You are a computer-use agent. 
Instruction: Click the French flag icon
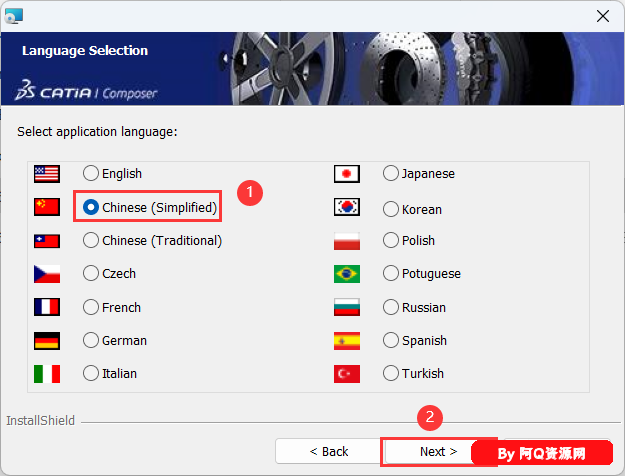47,307
